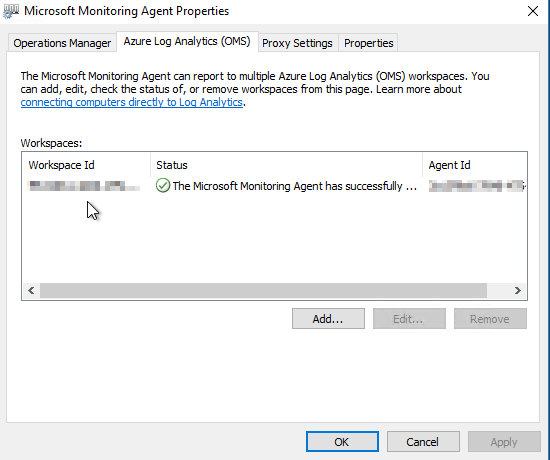Select the 'Microsoft Monitoring Agent has successfully' status text
The image size is (550, 460).
pyautogui.click(x=294, y=186)
